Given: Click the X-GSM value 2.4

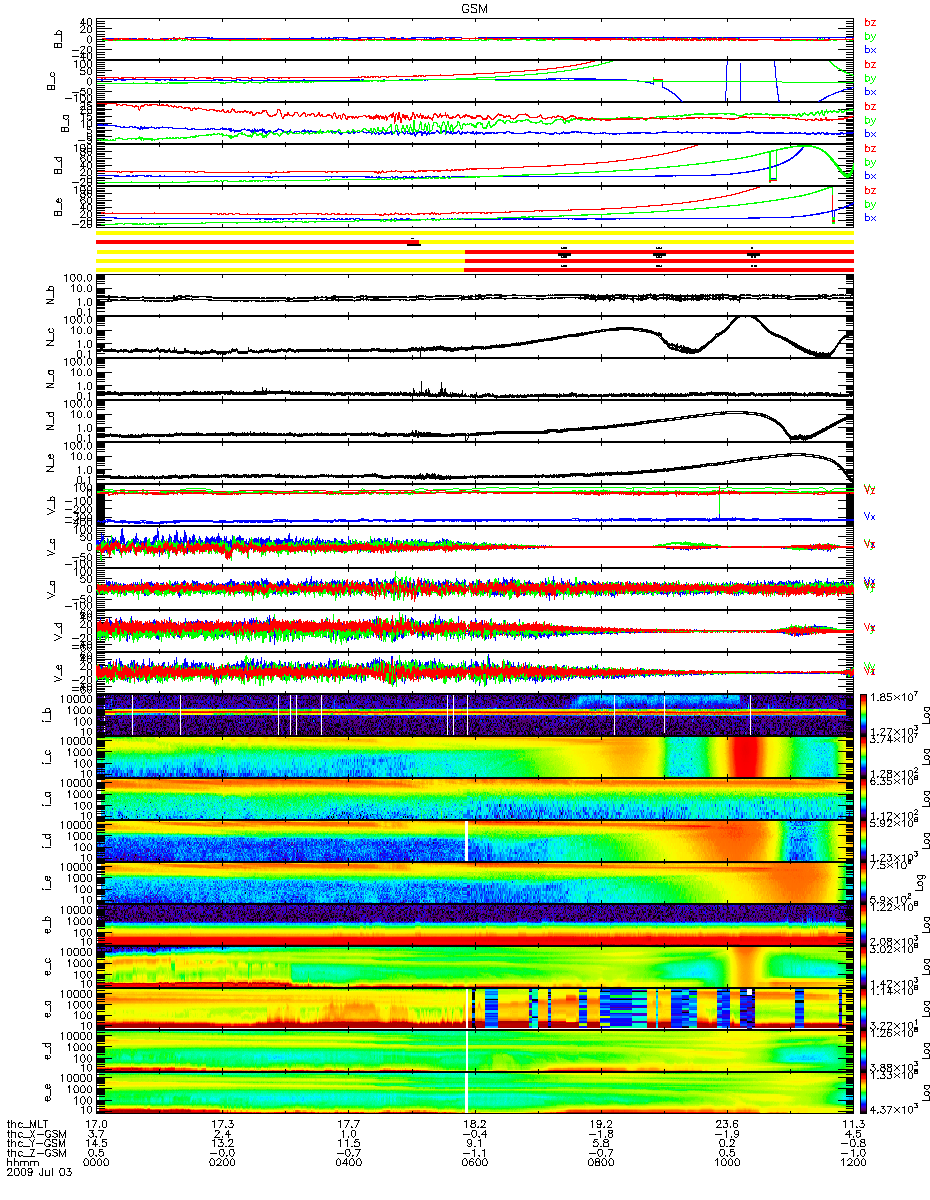Looking at the screenshot, I should tap(223, 1133).
